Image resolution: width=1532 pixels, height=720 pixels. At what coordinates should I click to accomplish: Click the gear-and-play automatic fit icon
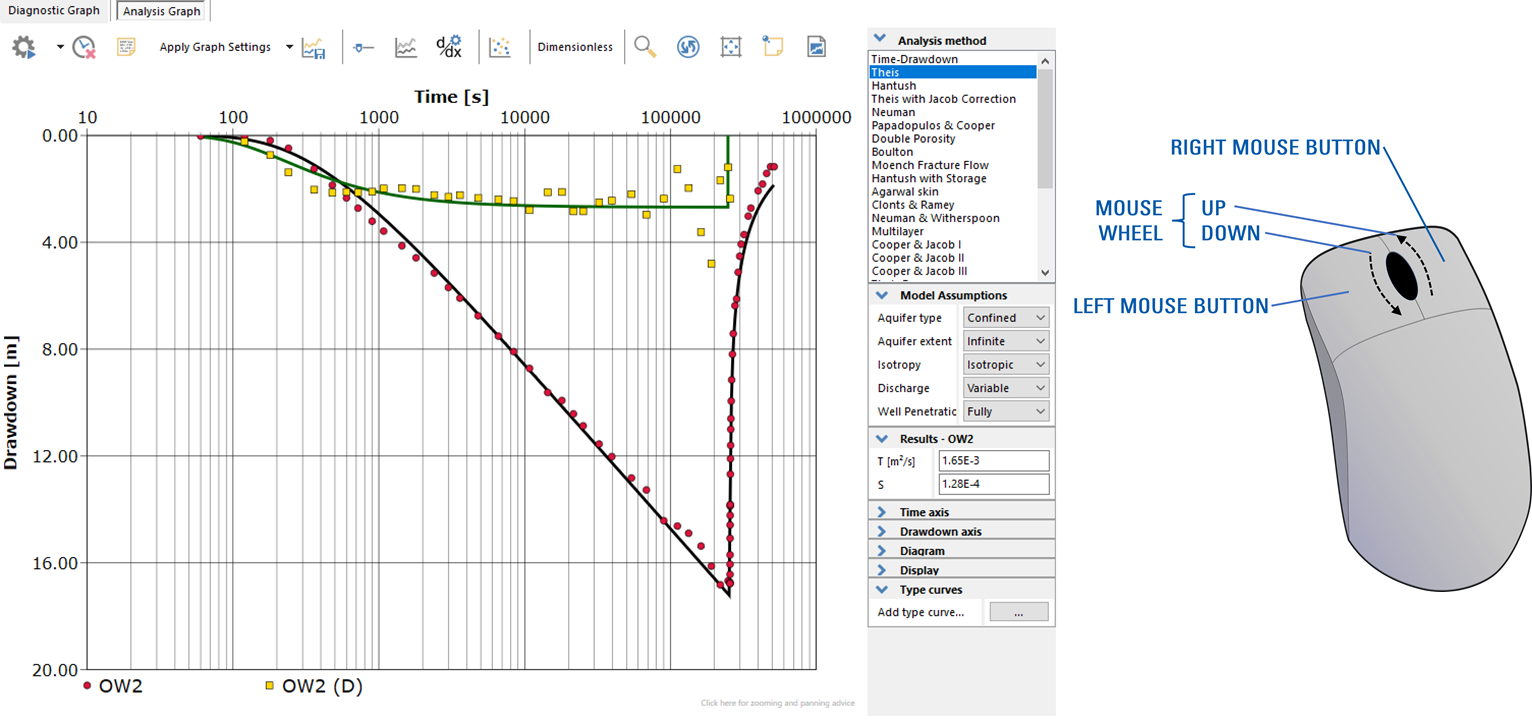coord(24,47)
